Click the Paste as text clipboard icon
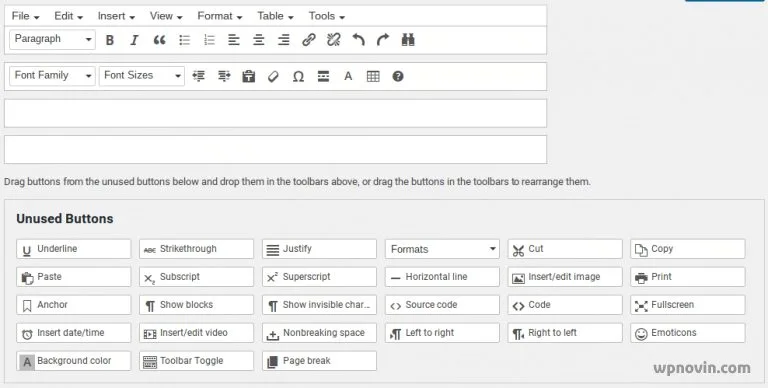The width and height of the screenshot is (768, 388). 249,76
